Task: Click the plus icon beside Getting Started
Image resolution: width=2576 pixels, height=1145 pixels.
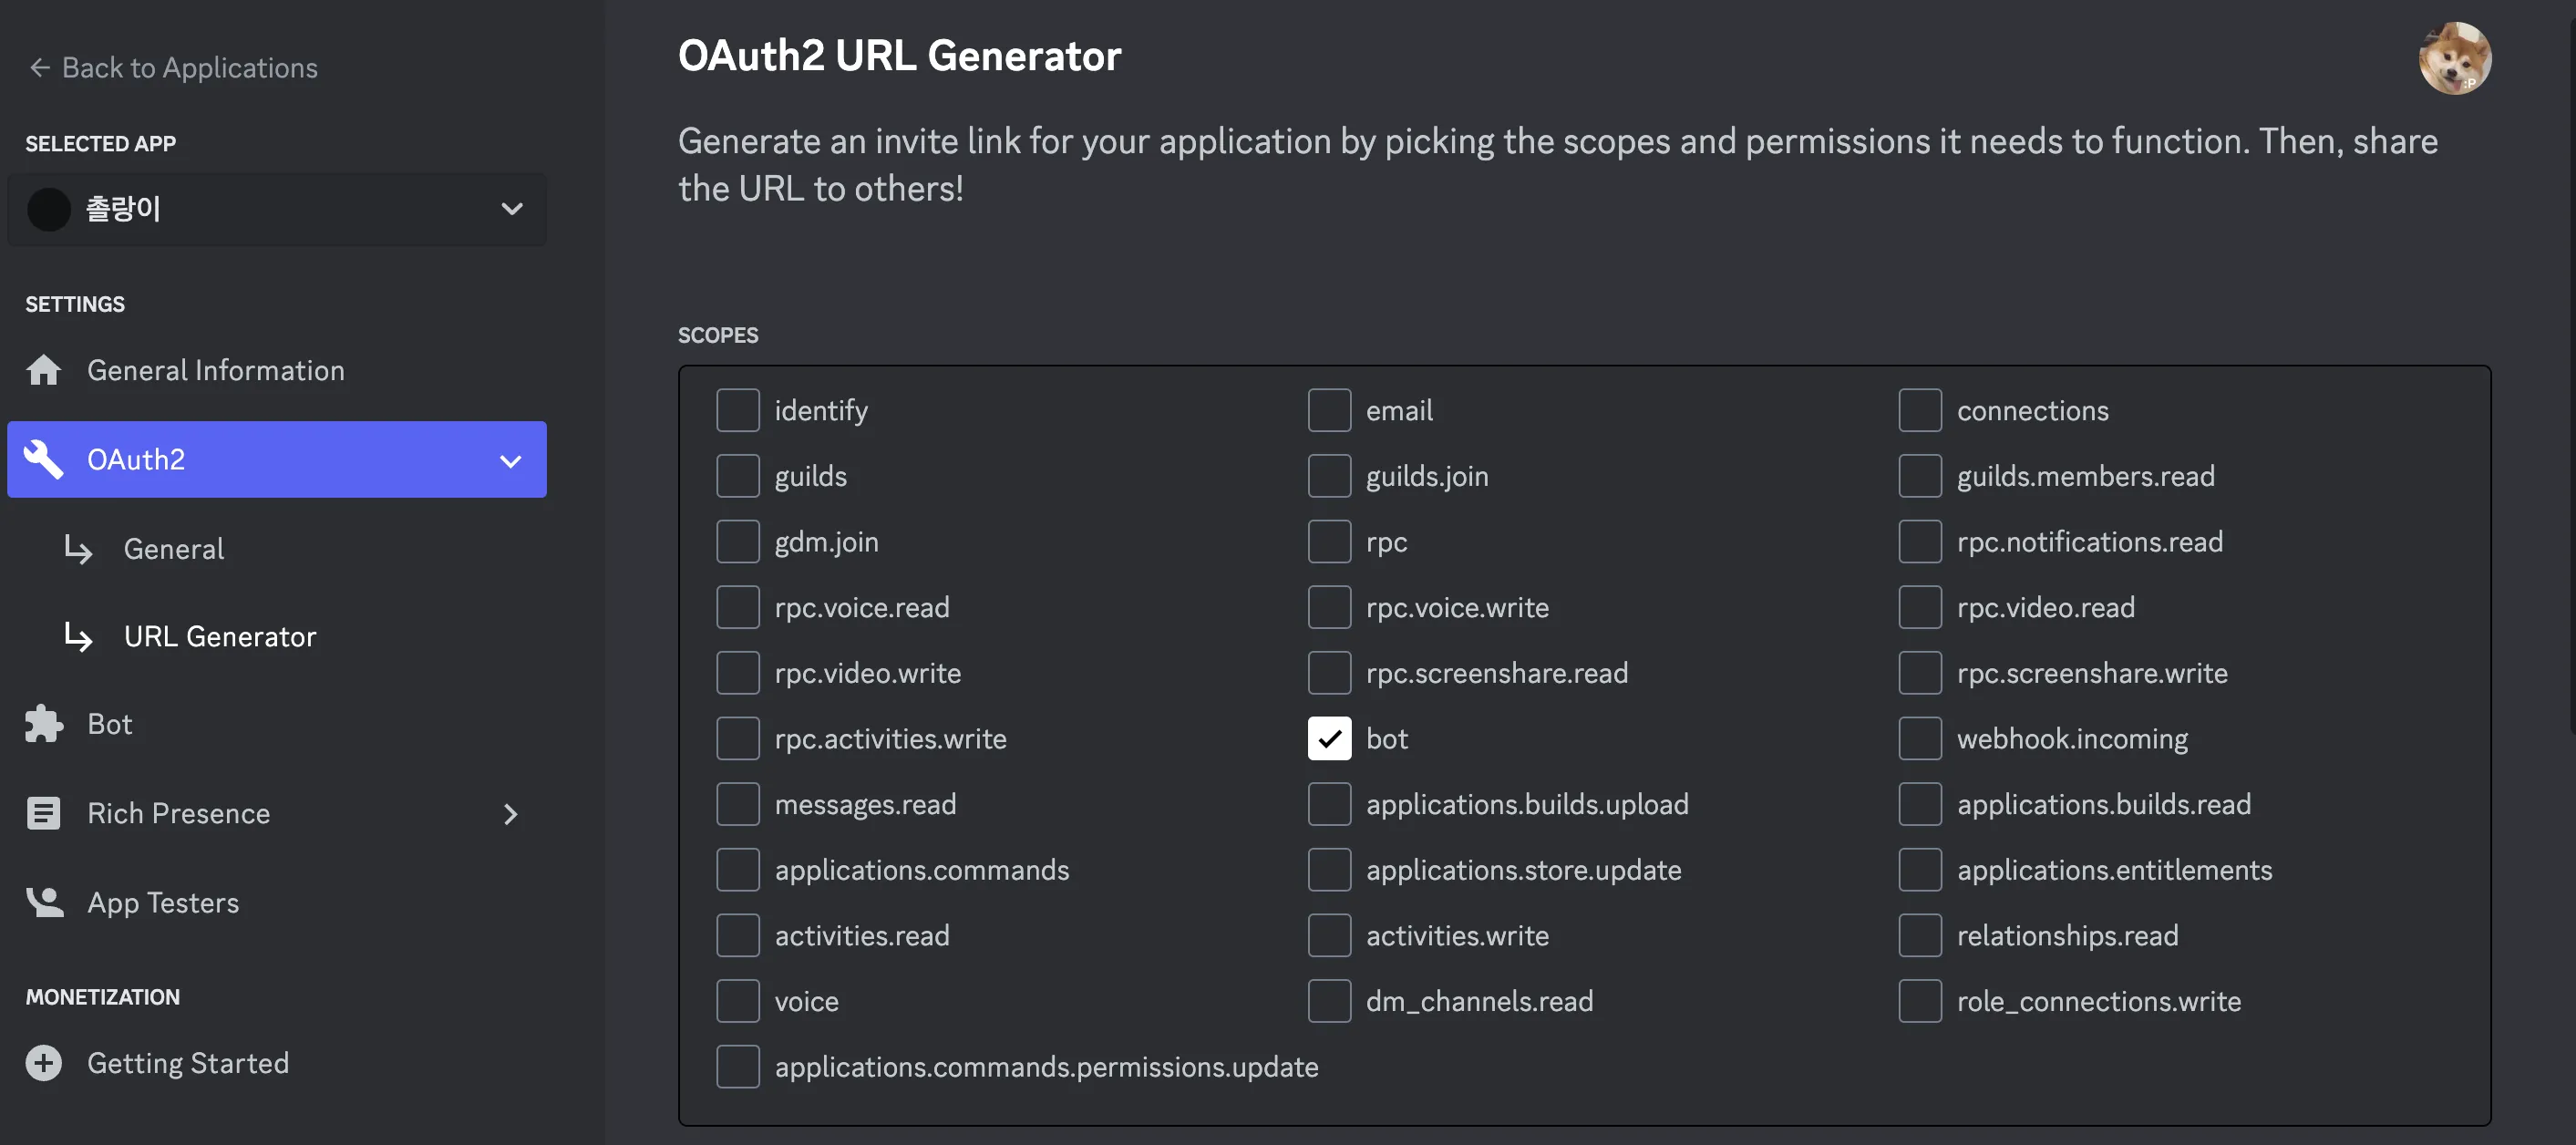Action: (43, 1063)
